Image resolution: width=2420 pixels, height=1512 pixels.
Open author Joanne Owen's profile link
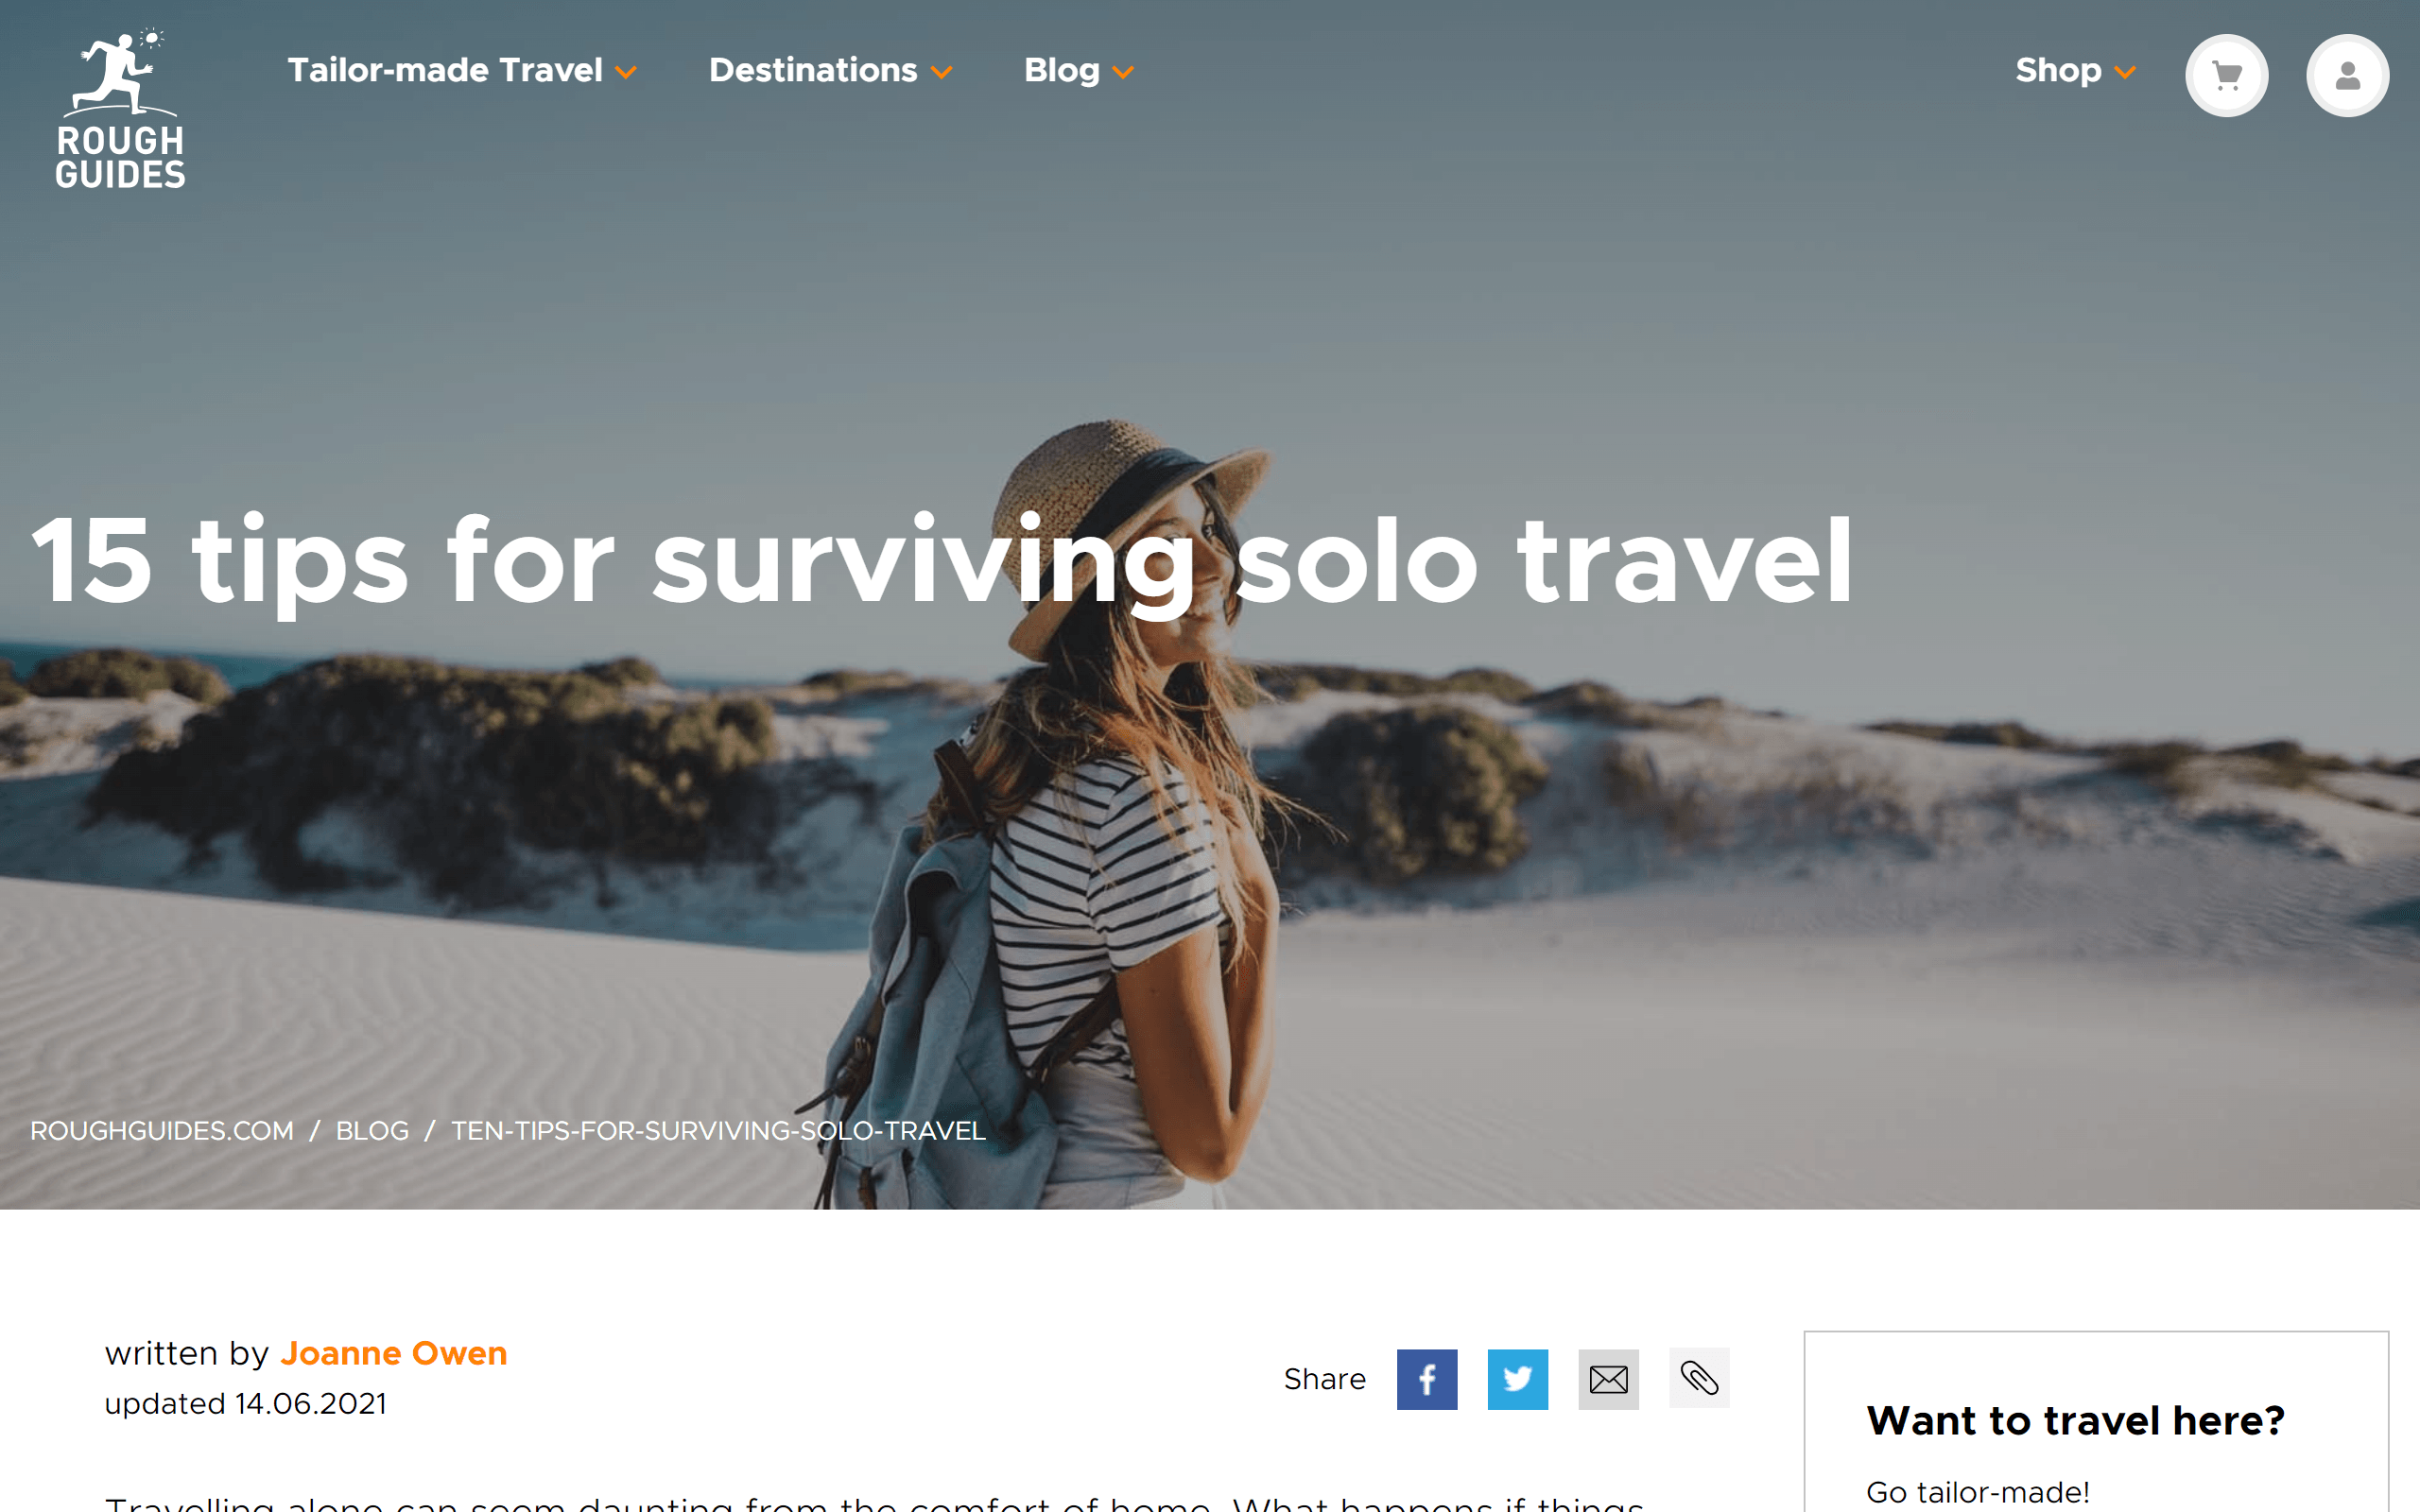point(394,1353)
